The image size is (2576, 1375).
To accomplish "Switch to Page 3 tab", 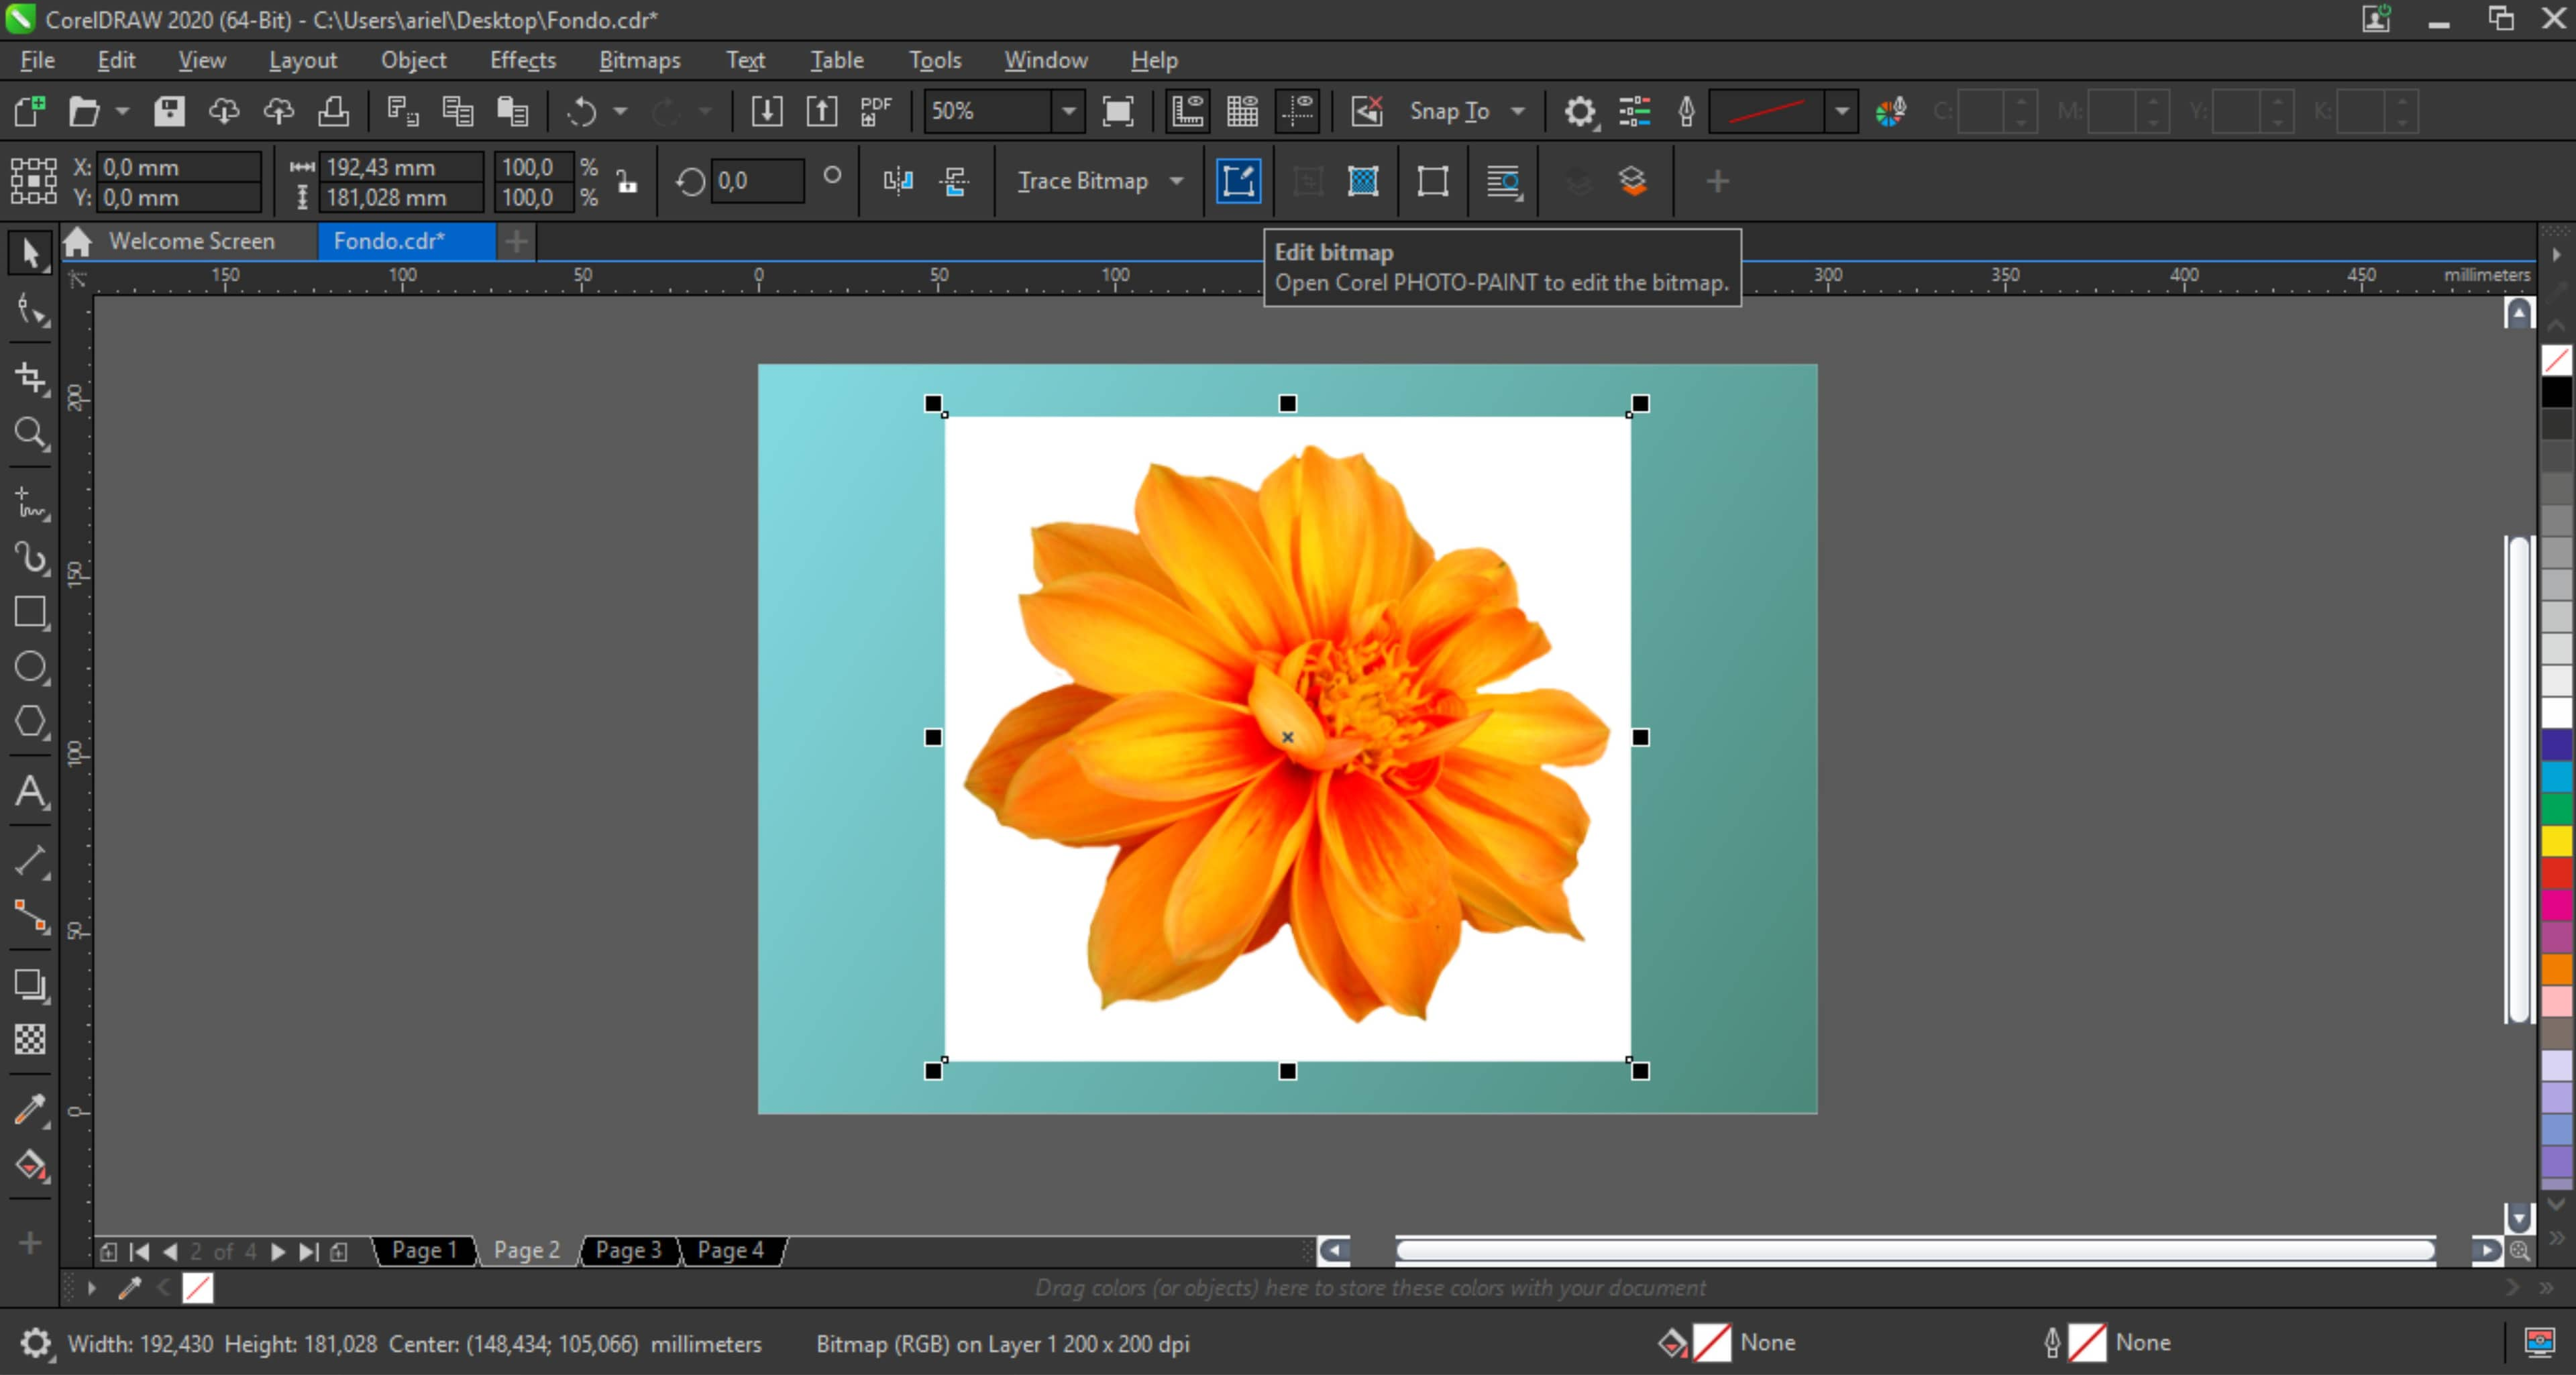I will click(629, 1249).
